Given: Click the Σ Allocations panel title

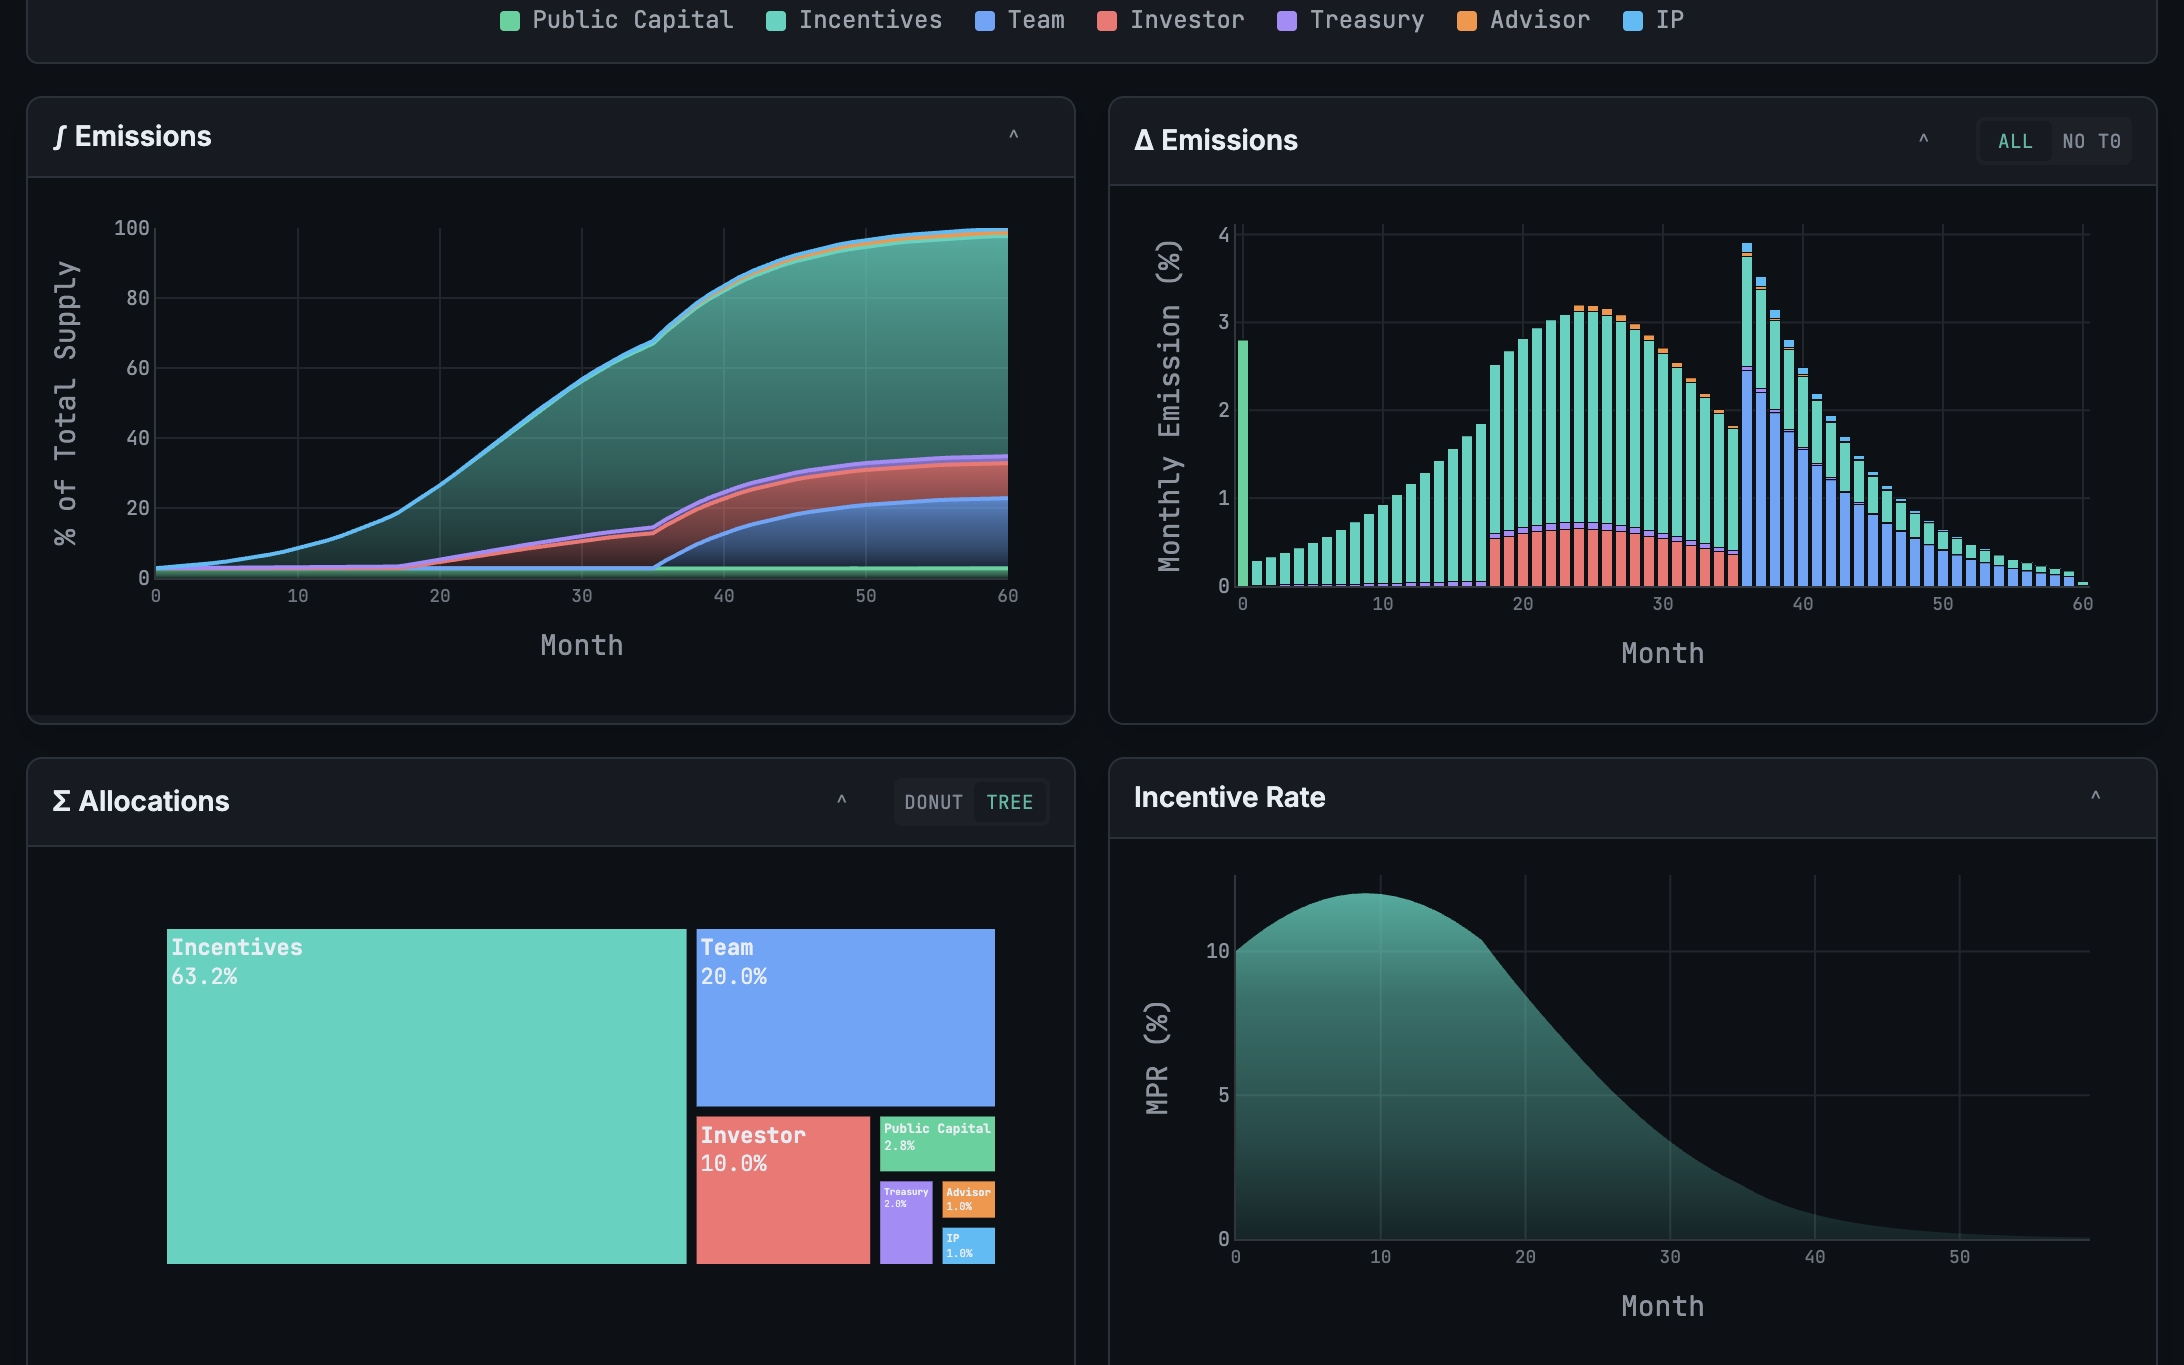Looking at the screenshot, I should click(x=141, y=801).
